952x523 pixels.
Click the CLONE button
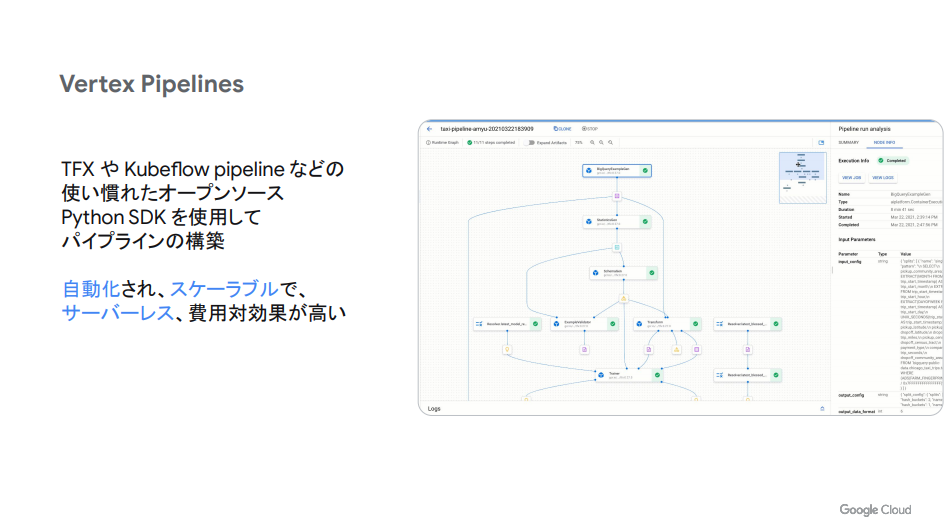(x=563, y=129)
